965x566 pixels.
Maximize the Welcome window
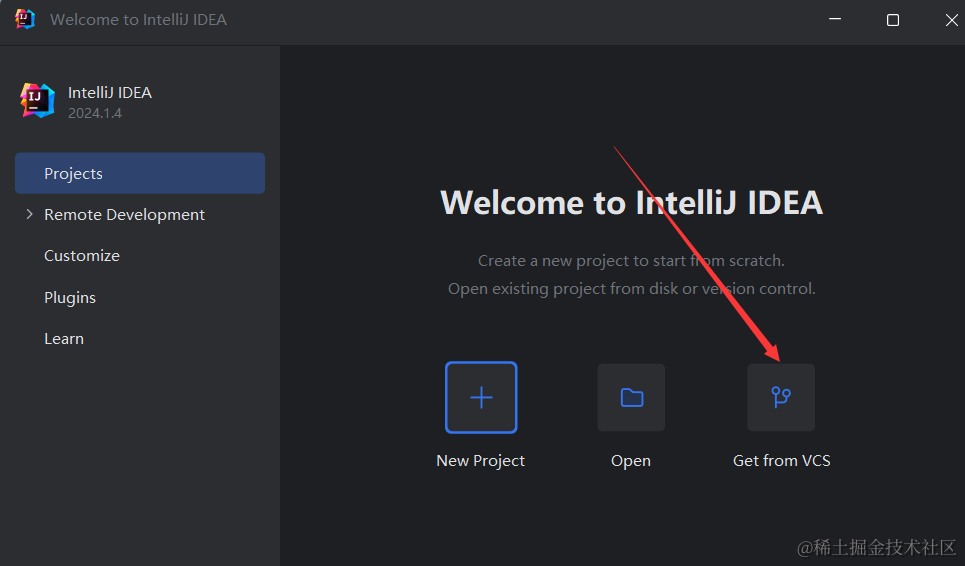[892, 20]
